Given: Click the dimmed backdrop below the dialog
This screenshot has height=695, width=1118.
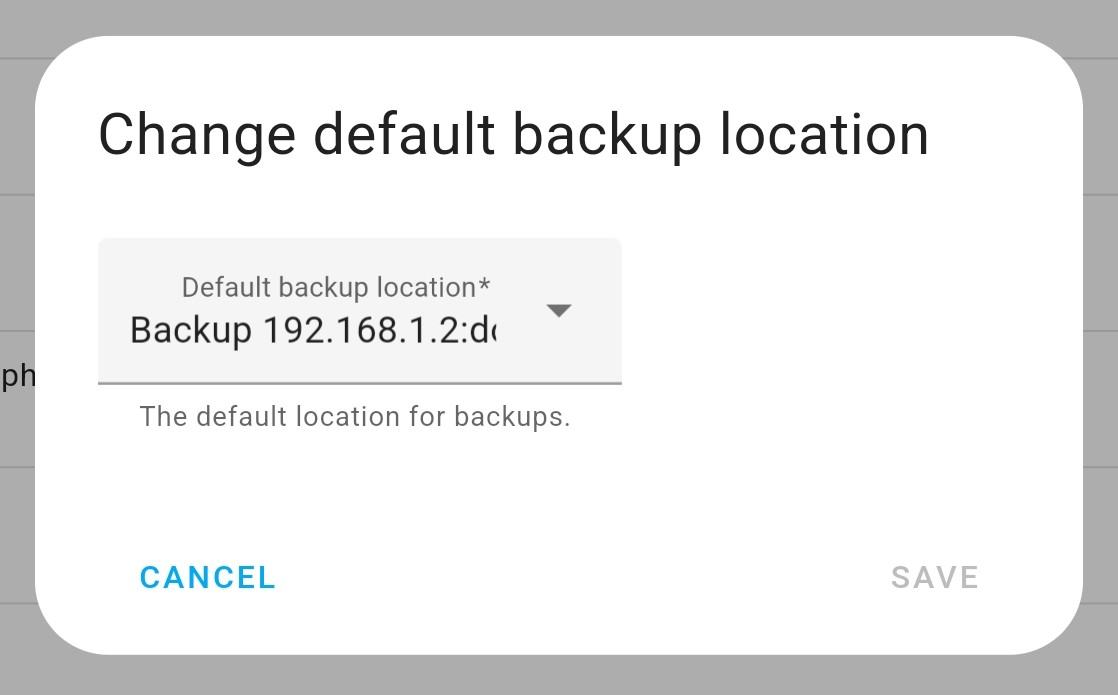Looking at the screenshot, I should 559,676.
